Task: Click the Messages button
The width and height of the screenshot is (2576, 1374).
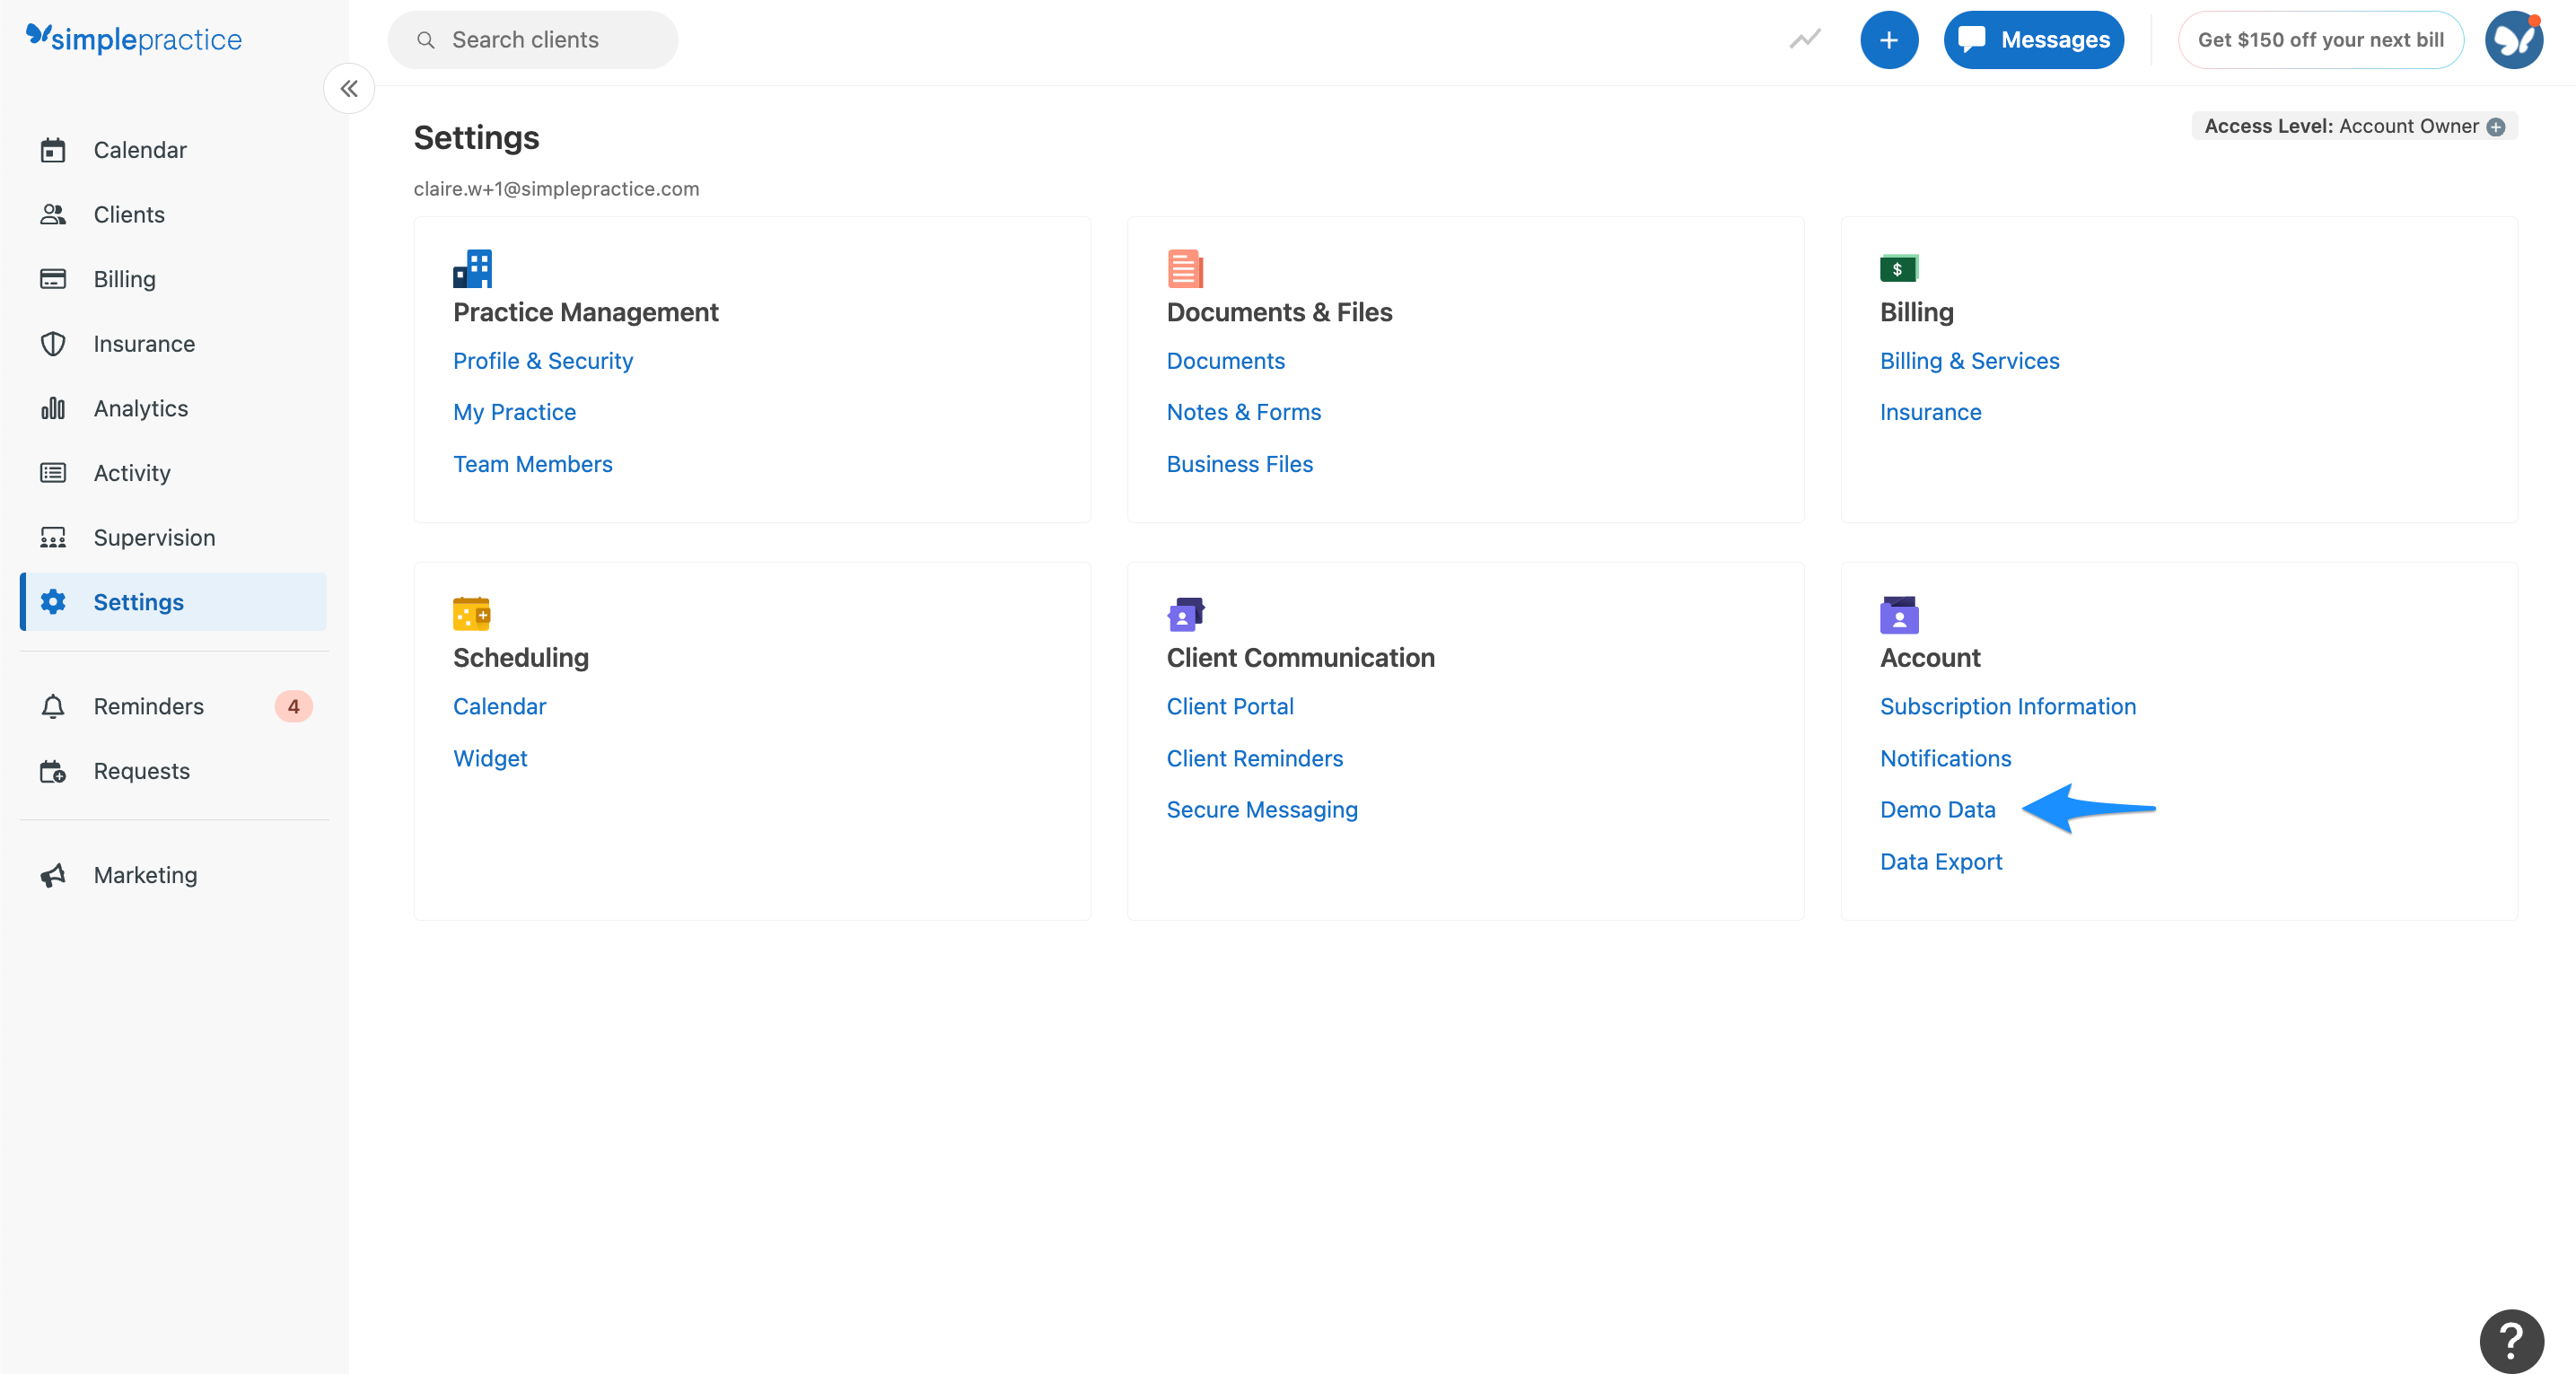Action: pos(2033,40)
